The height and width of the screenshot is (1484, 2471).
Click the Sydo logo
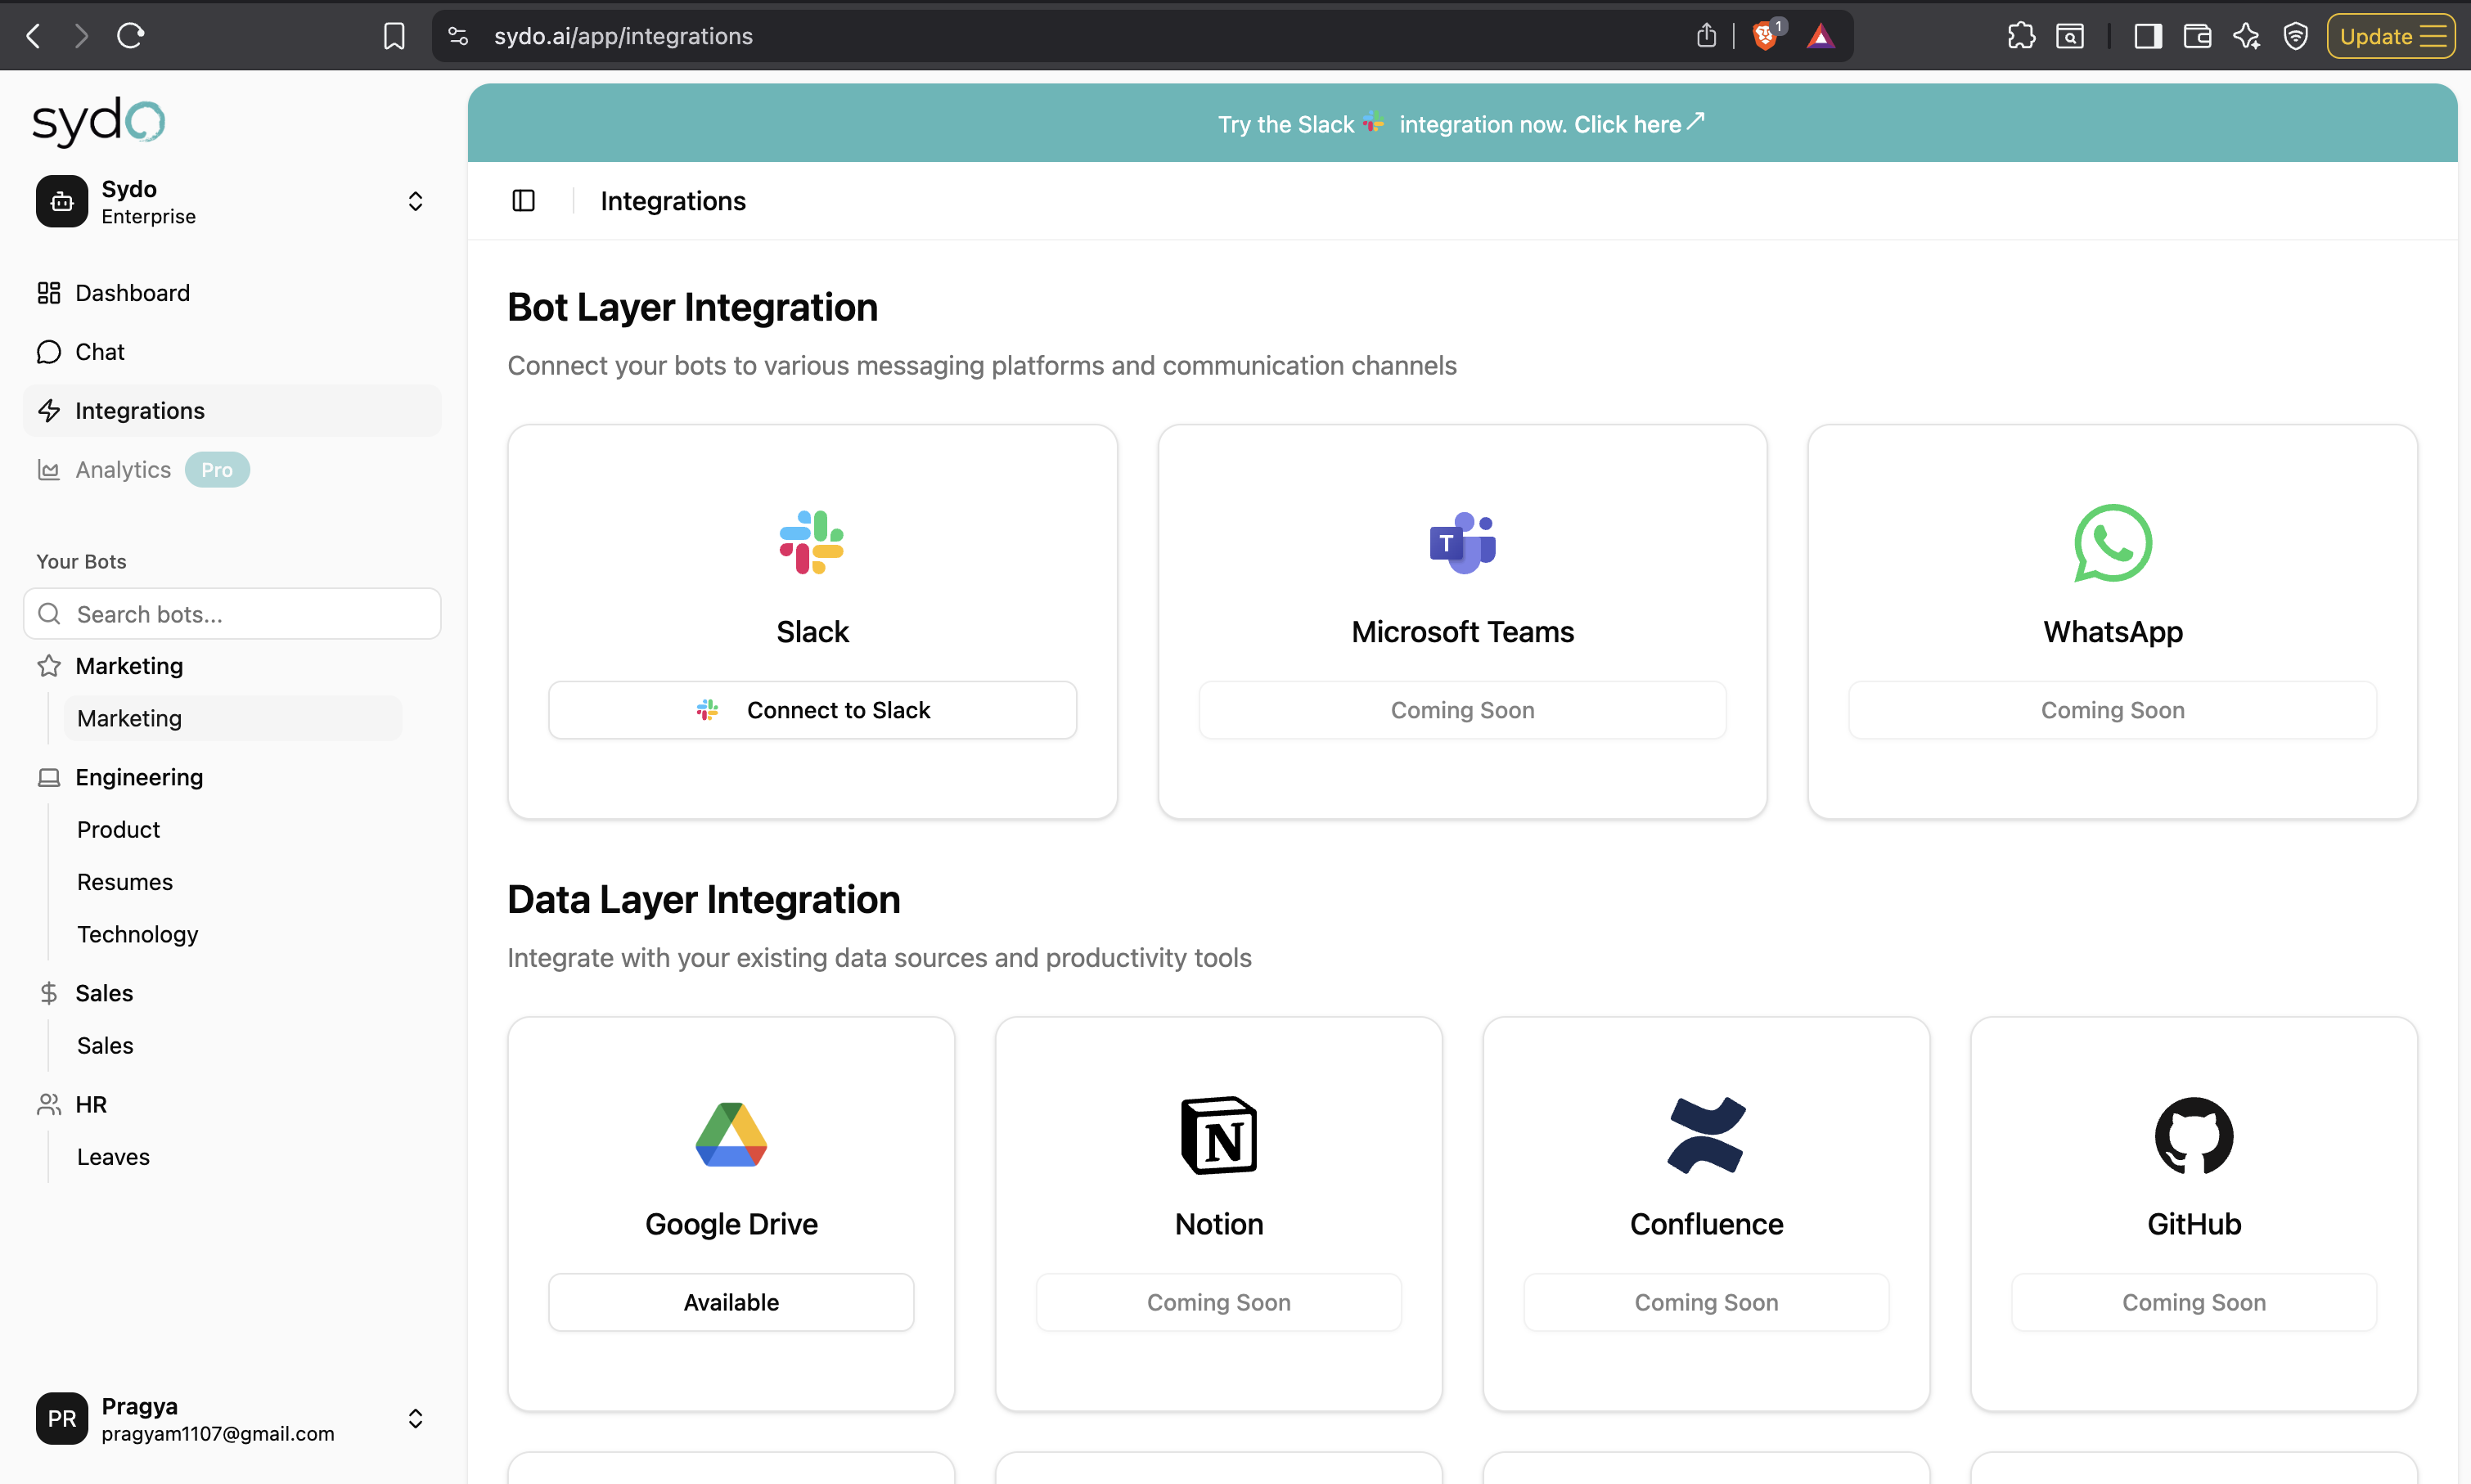tap(98, 122)
